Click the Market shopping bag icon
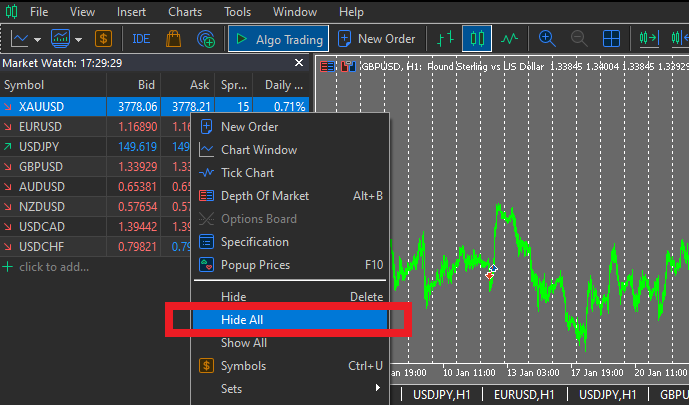 tap(173, 39)
